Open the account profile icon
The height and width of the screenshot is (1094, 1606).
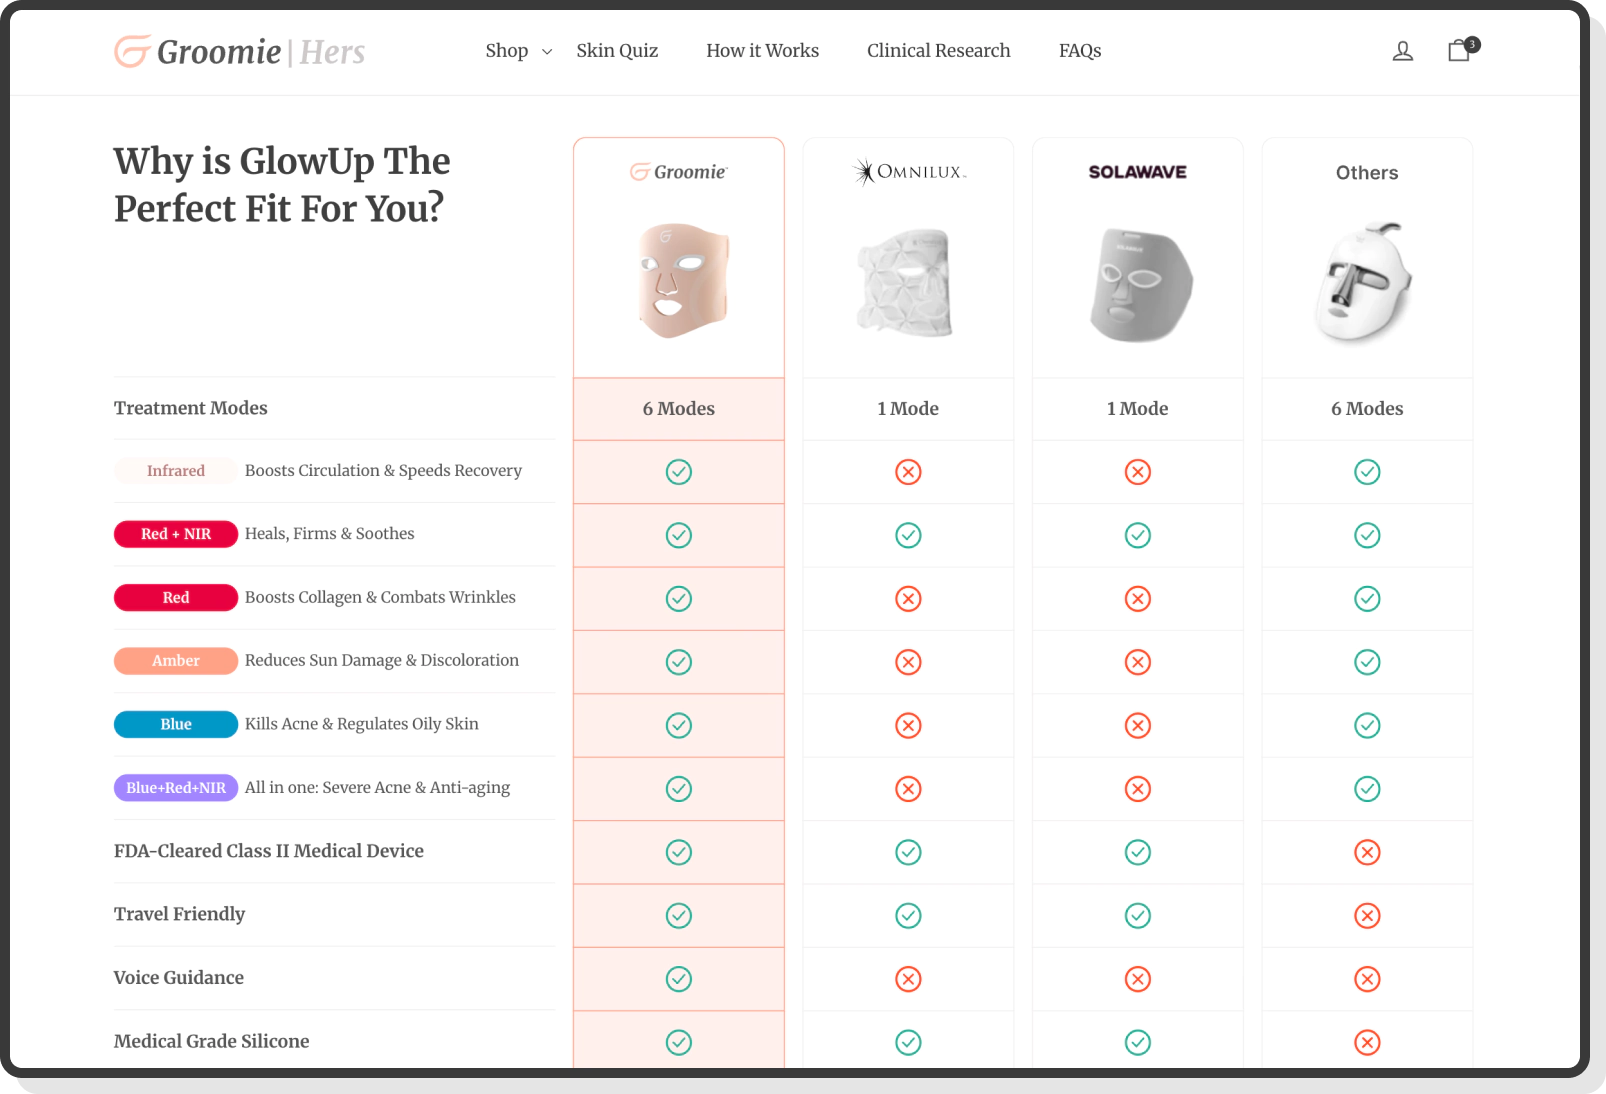tap(1403, 50)
